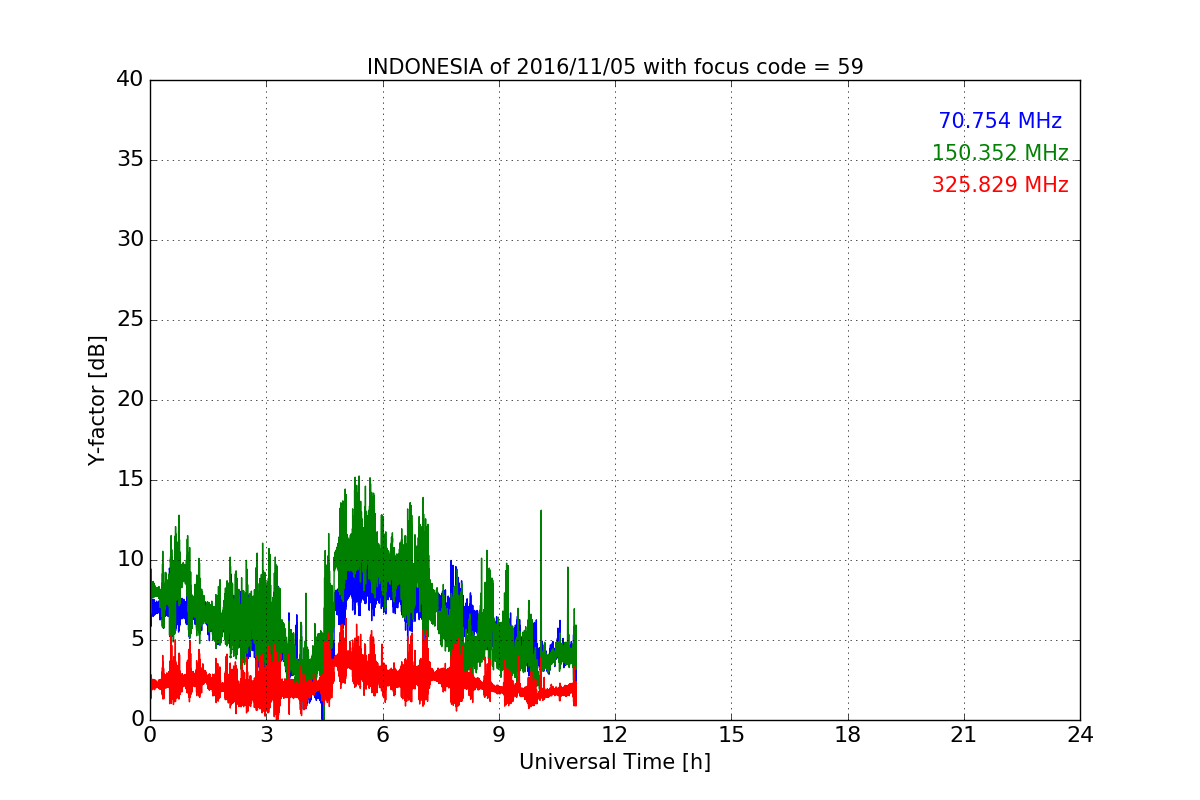Select the 150.352 MHz legend label
The image size is (1200, 800).
point(1000,153)
